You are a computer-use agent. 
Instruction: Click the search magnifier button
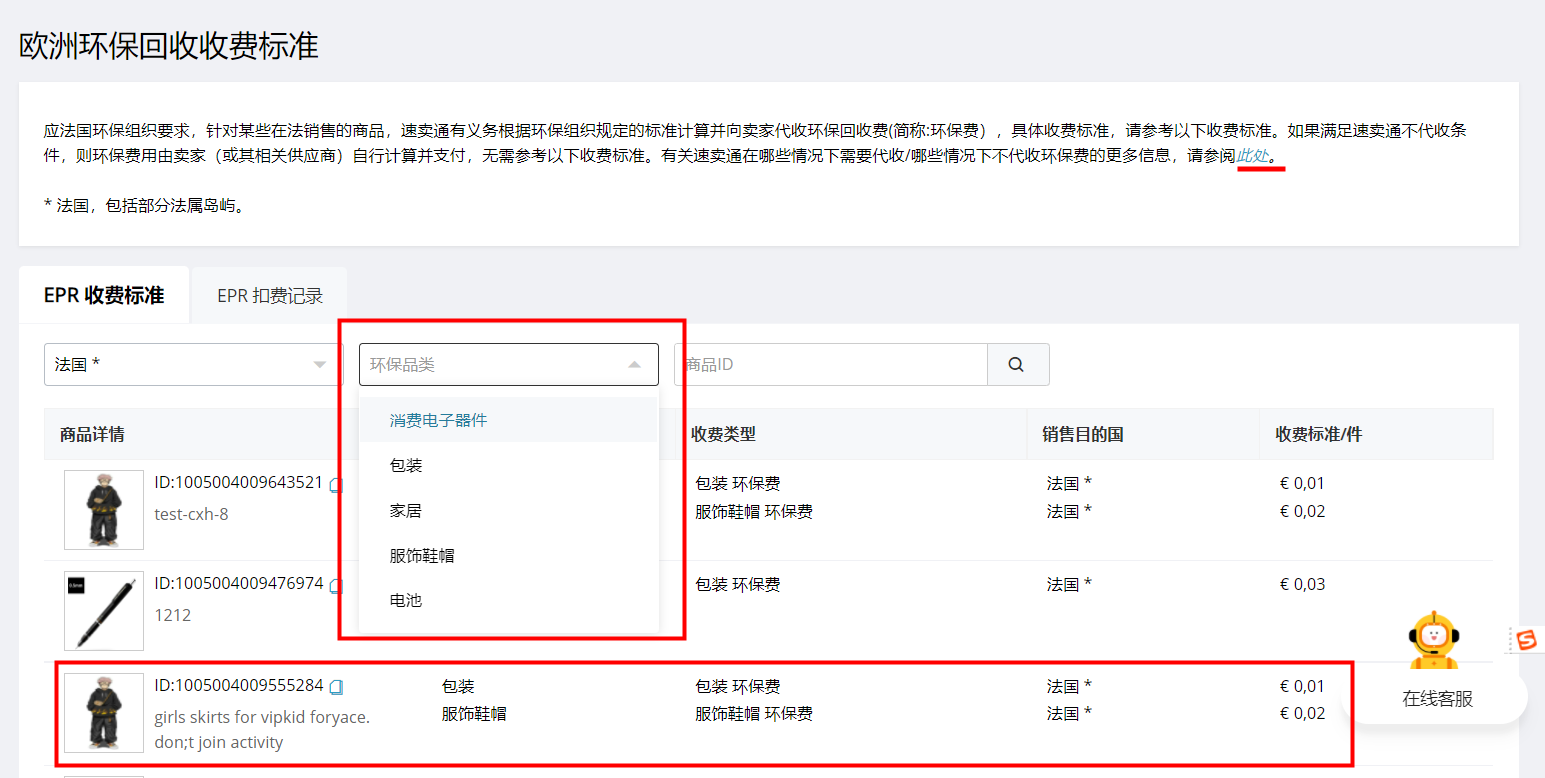tap(1018, 365)
